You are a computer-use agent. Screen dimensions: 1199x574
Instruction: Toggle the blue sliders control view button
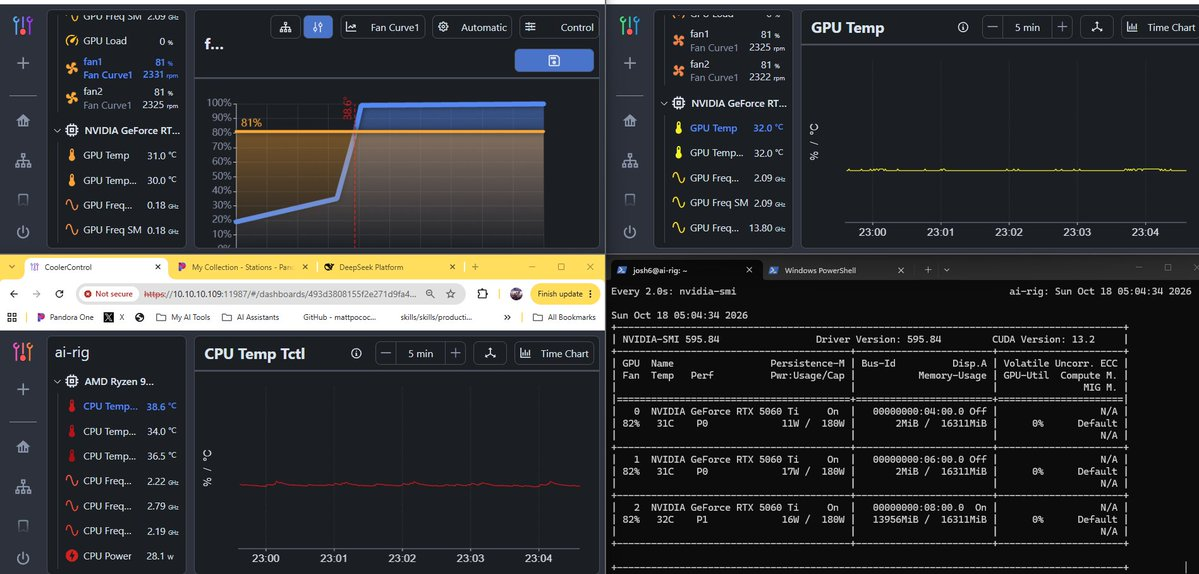coord(318,27)
